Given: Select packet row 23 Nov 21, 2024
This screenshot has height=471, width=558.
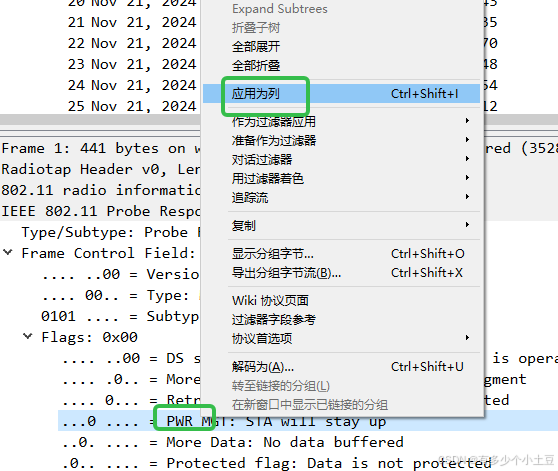Looking at the screenshot, I should (132, 64).
